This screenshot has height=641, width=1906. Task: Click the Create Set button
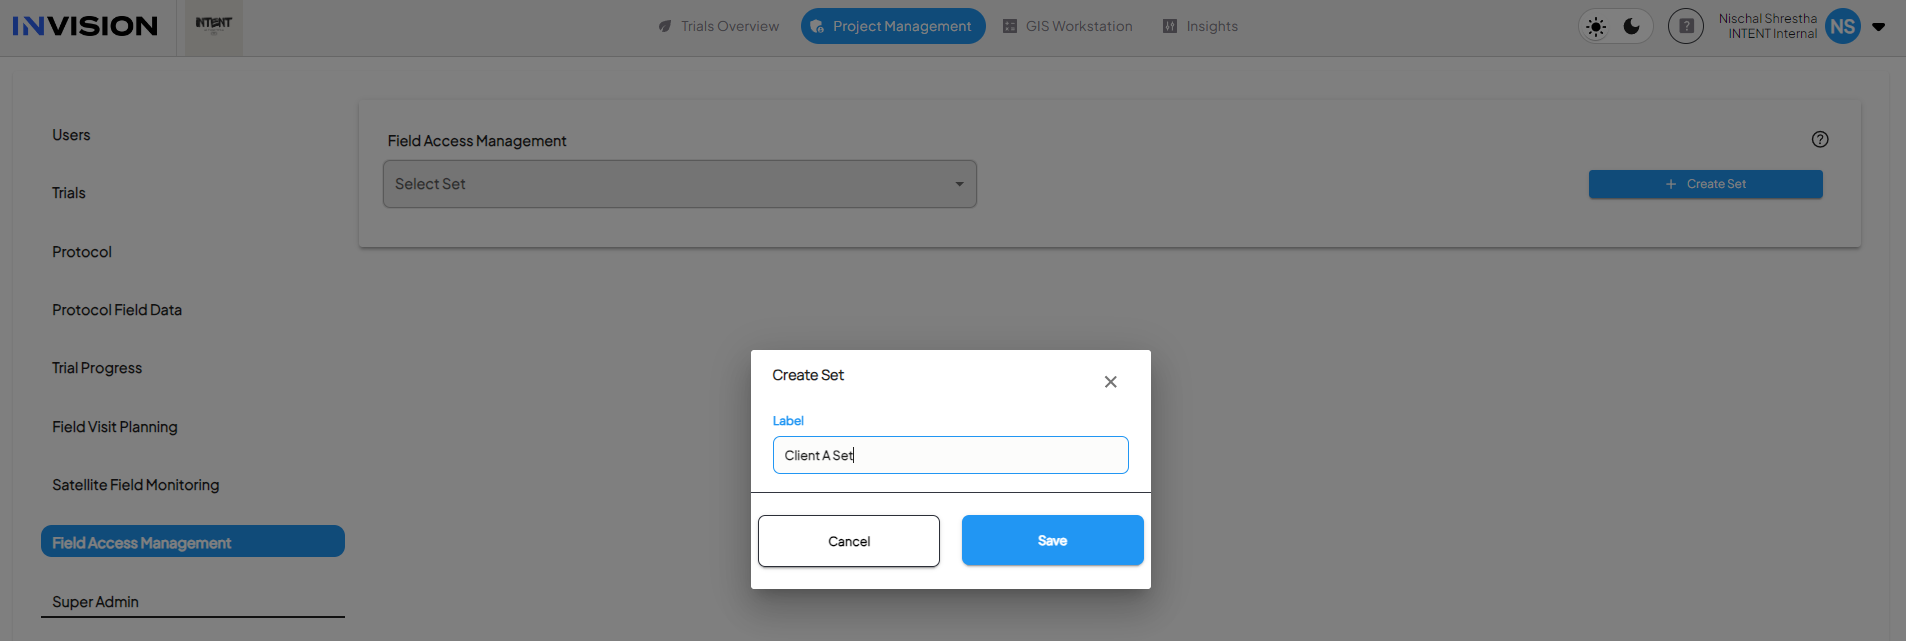tap(1705, 184)
